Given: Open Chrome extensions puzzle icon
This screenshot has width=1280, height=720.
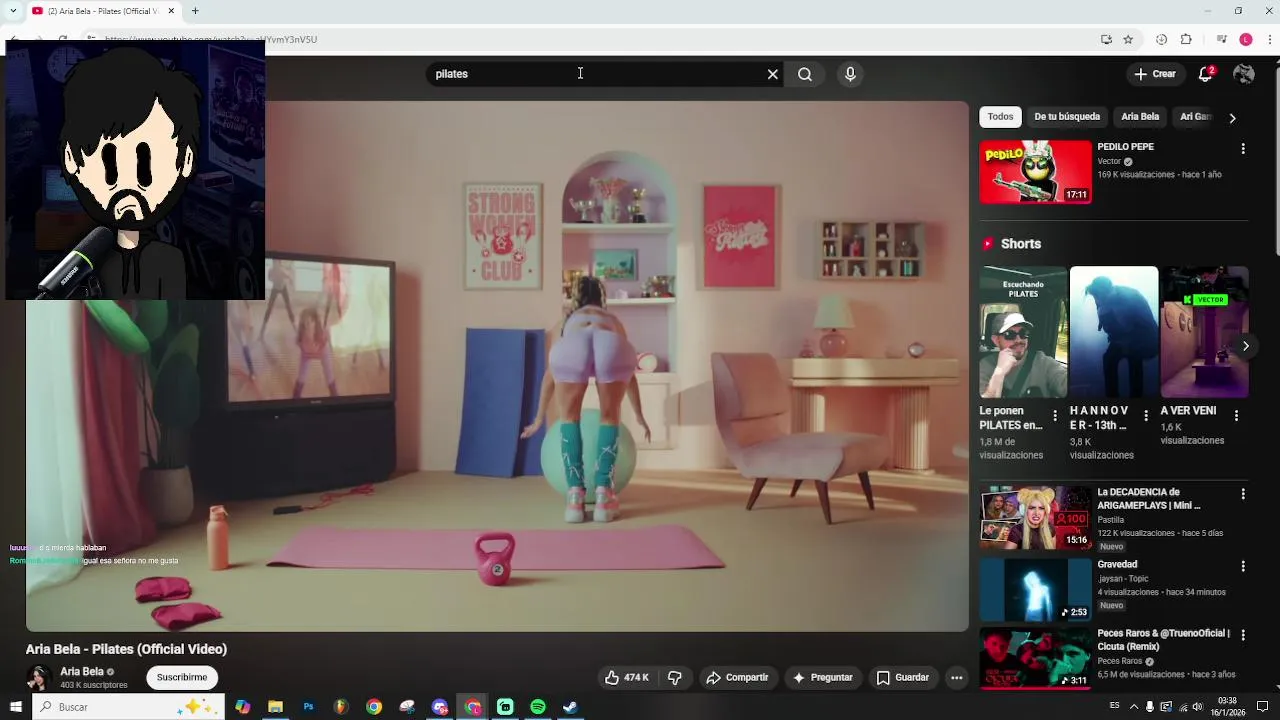Looking at the screenshot, I should coord(1186,40).
